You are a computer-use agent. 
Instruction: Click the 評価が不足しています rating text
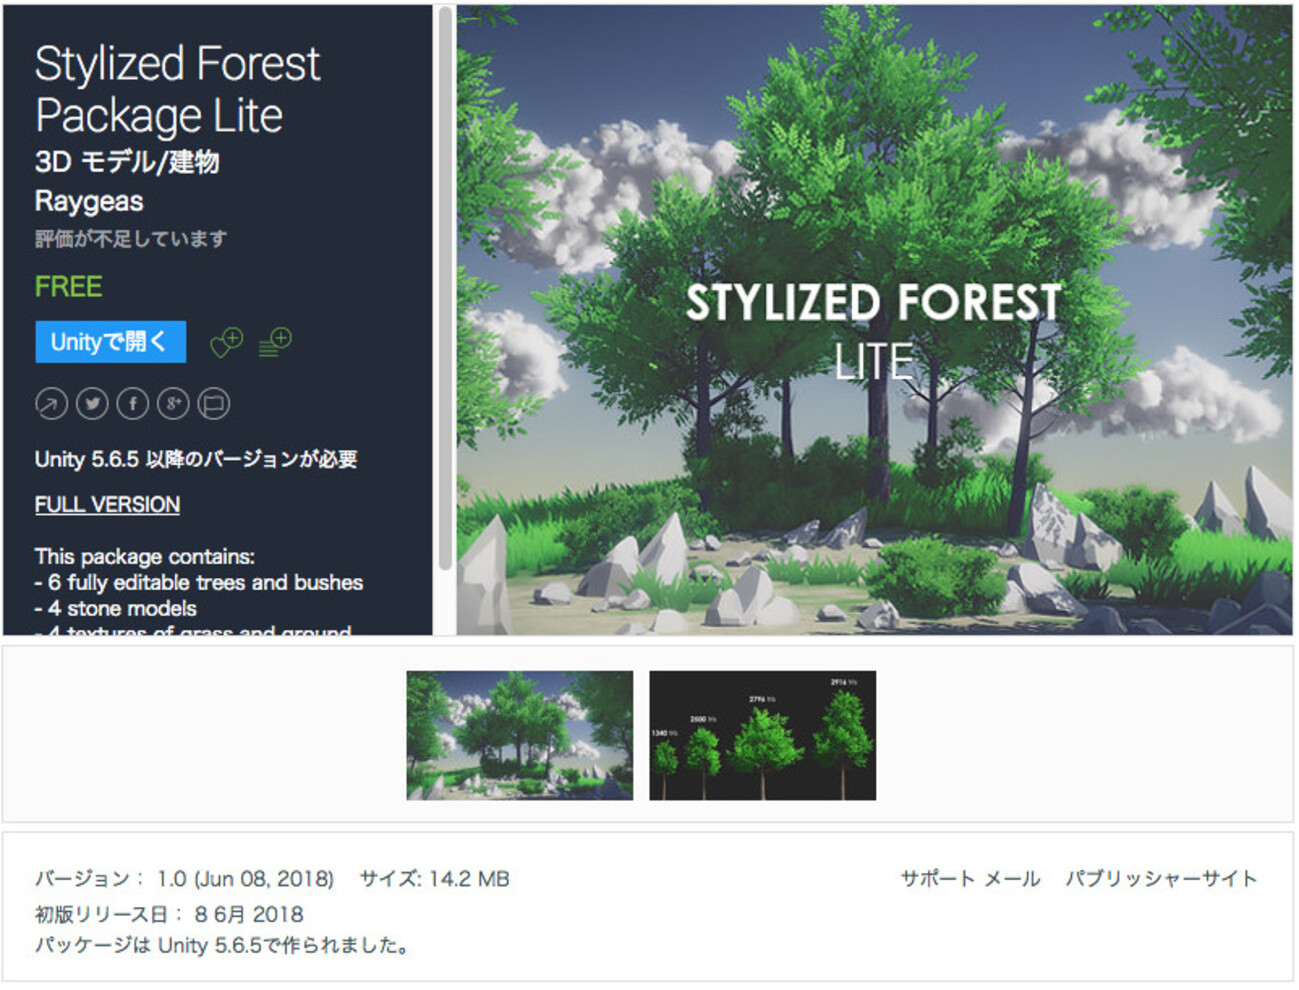tap(131, 239)
